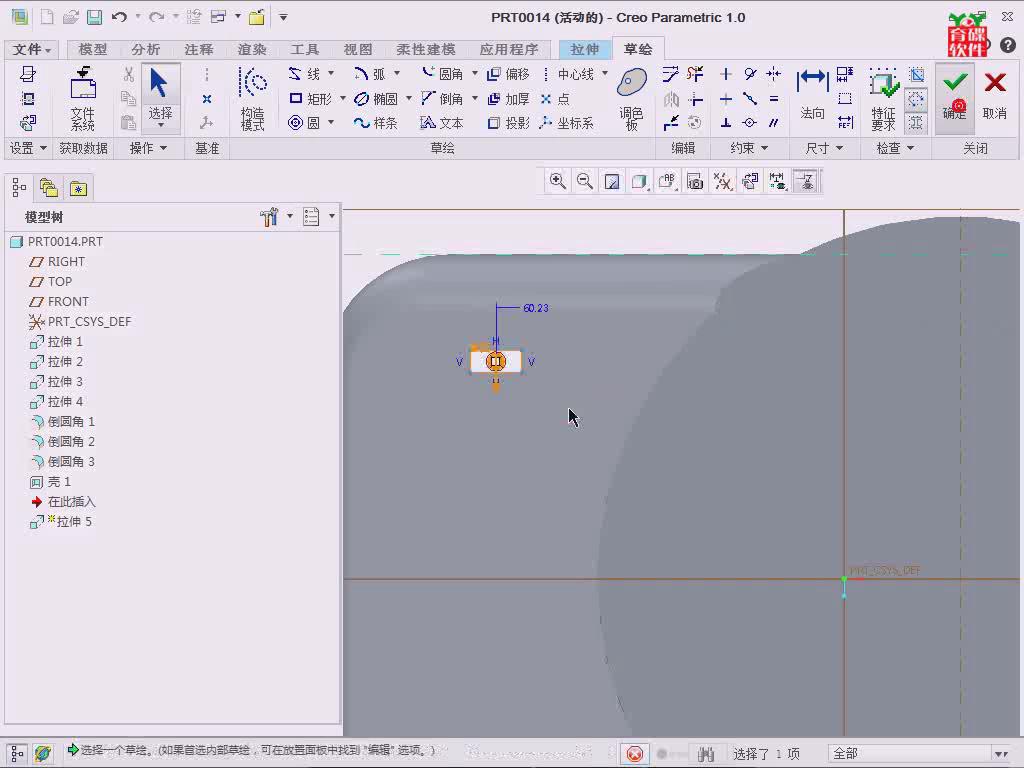Select the Delete Segment trim tool

[696, 74]
